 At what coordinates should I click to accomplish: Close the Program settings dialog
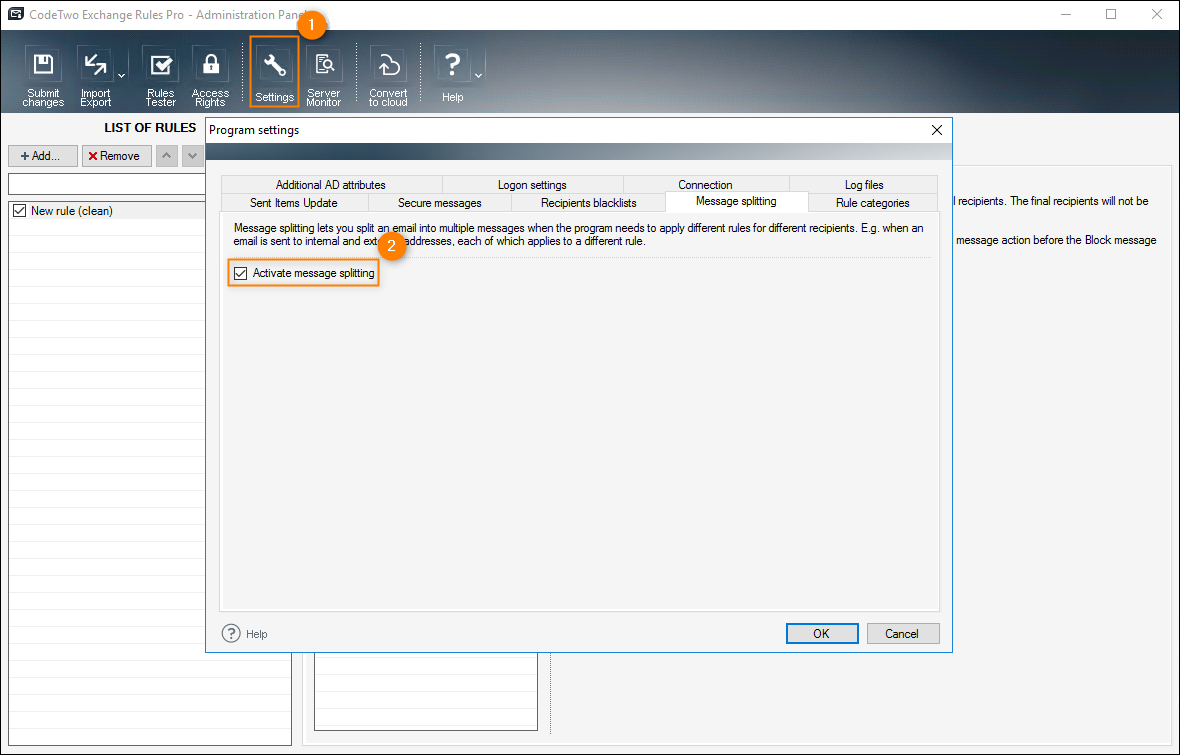coord(937,130)
